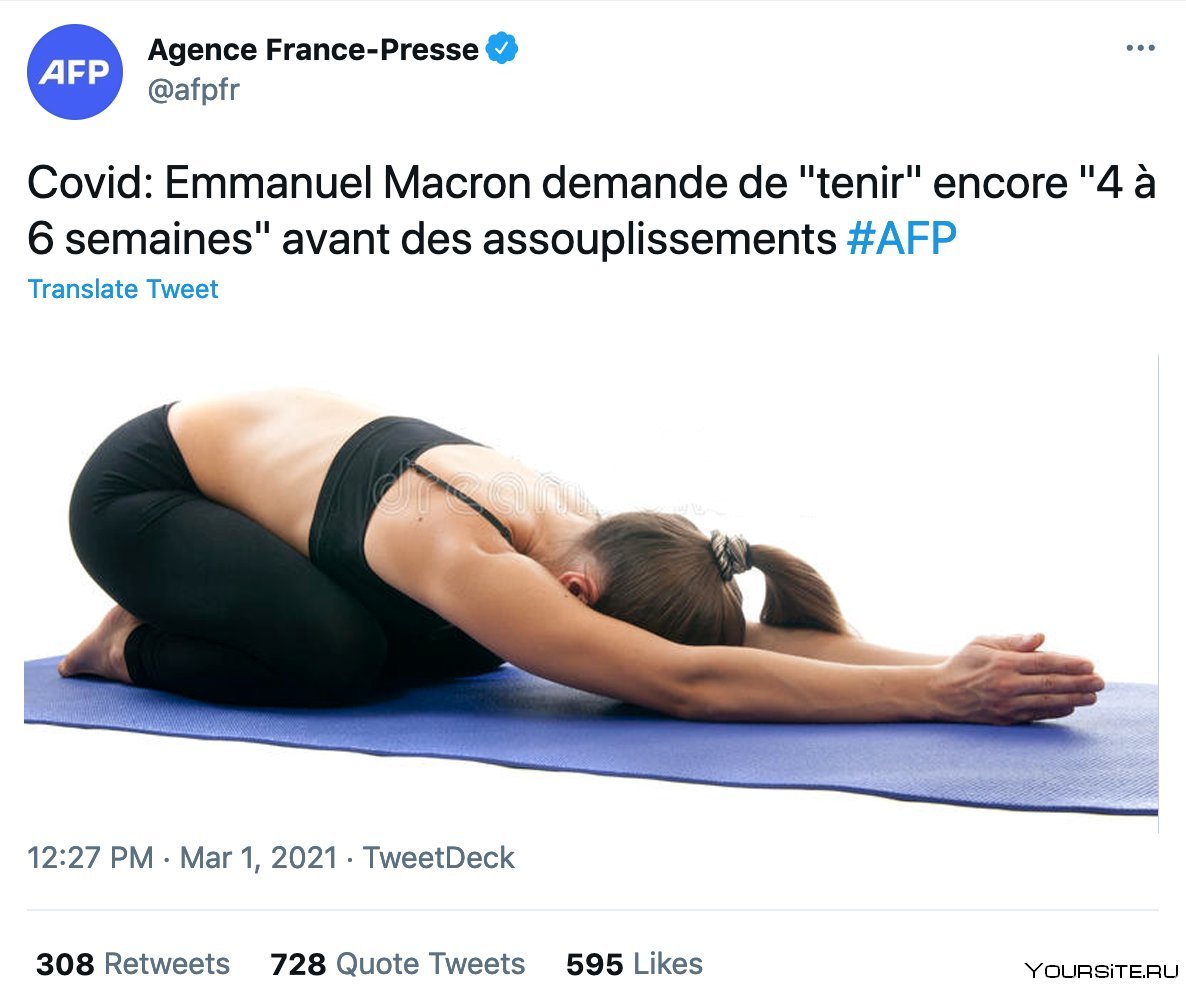Open the yoga pose tweet image
Screen dimensions: 1186x999
point(591,592)
